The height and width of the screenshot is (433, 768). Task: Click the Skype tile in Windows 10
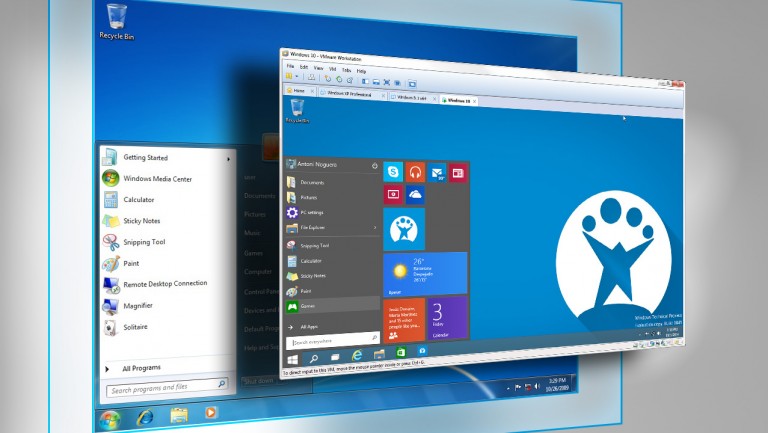pyautogui.click(x=393, y=172)
